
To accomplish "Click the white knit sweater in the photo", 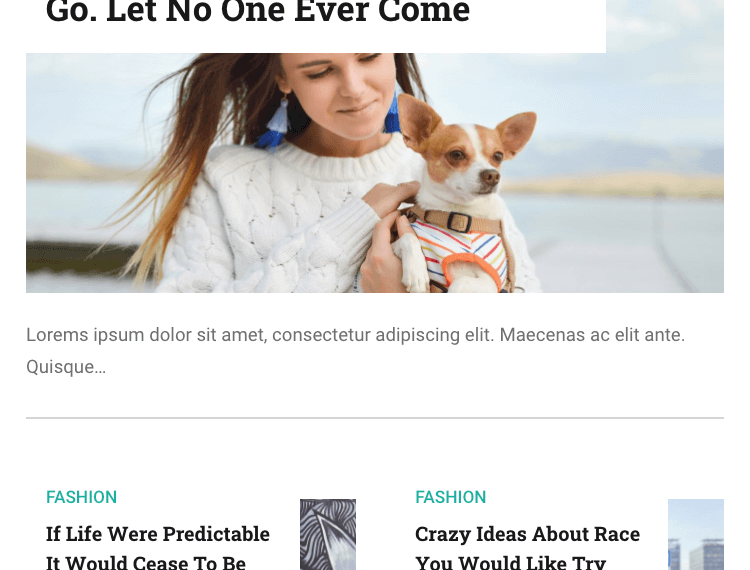I will click(268, 220).
